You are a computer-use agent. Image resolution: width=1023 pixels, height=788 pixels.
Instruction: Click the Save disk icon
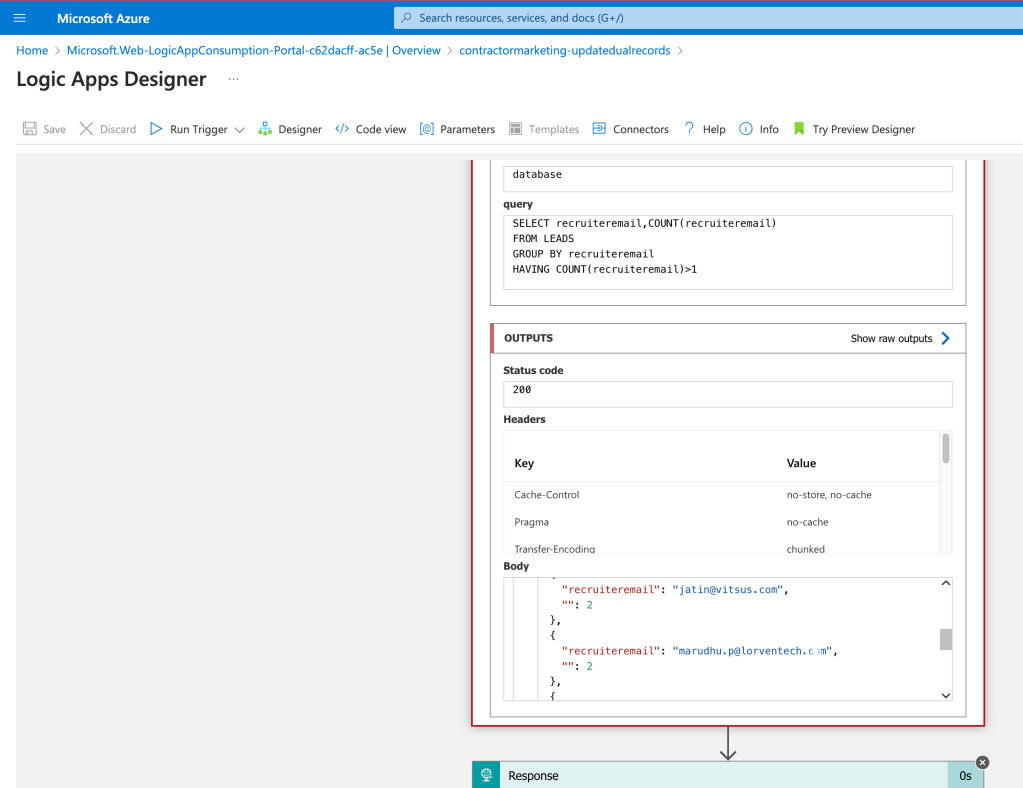(29, 129)
